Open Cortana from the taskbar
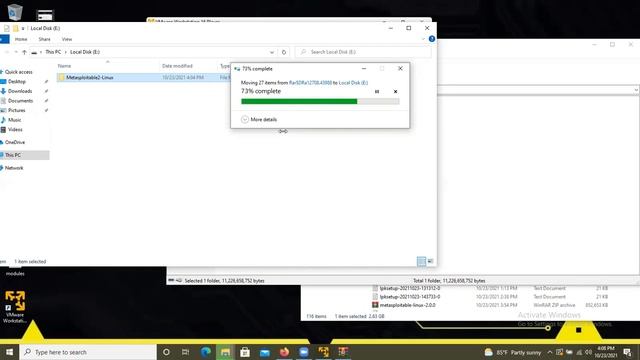This screenshot has width=640, height=360. [x=166, y=352]
